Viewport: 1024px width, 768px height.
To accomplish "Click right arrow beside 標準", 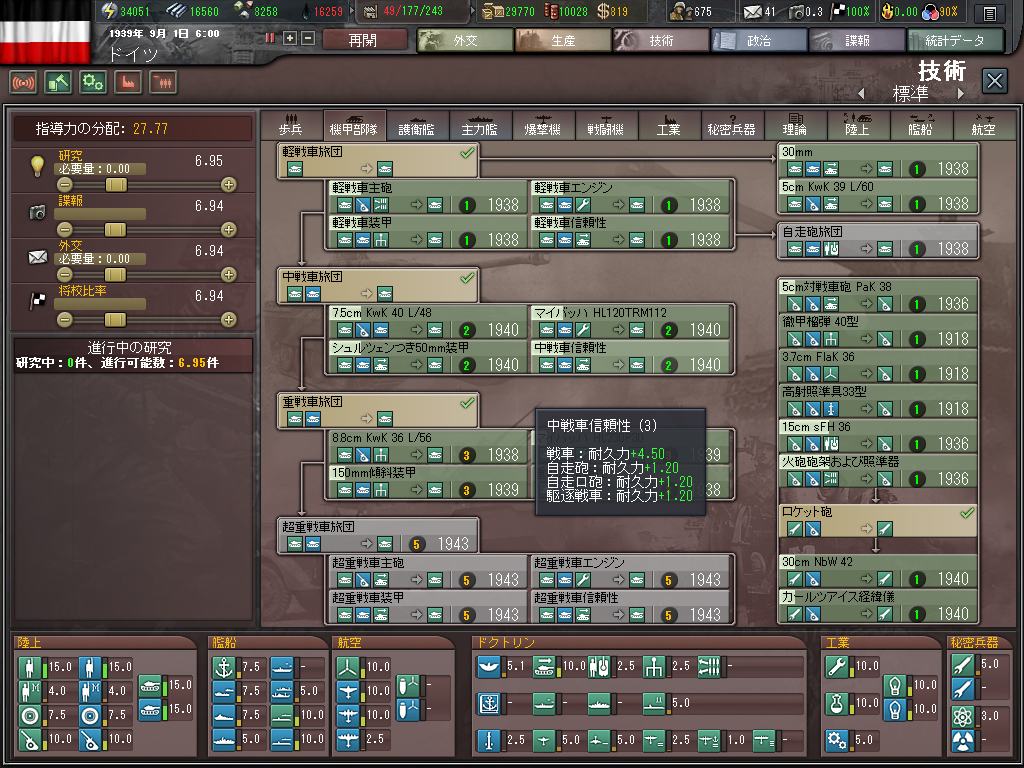I will coord(961,94).
